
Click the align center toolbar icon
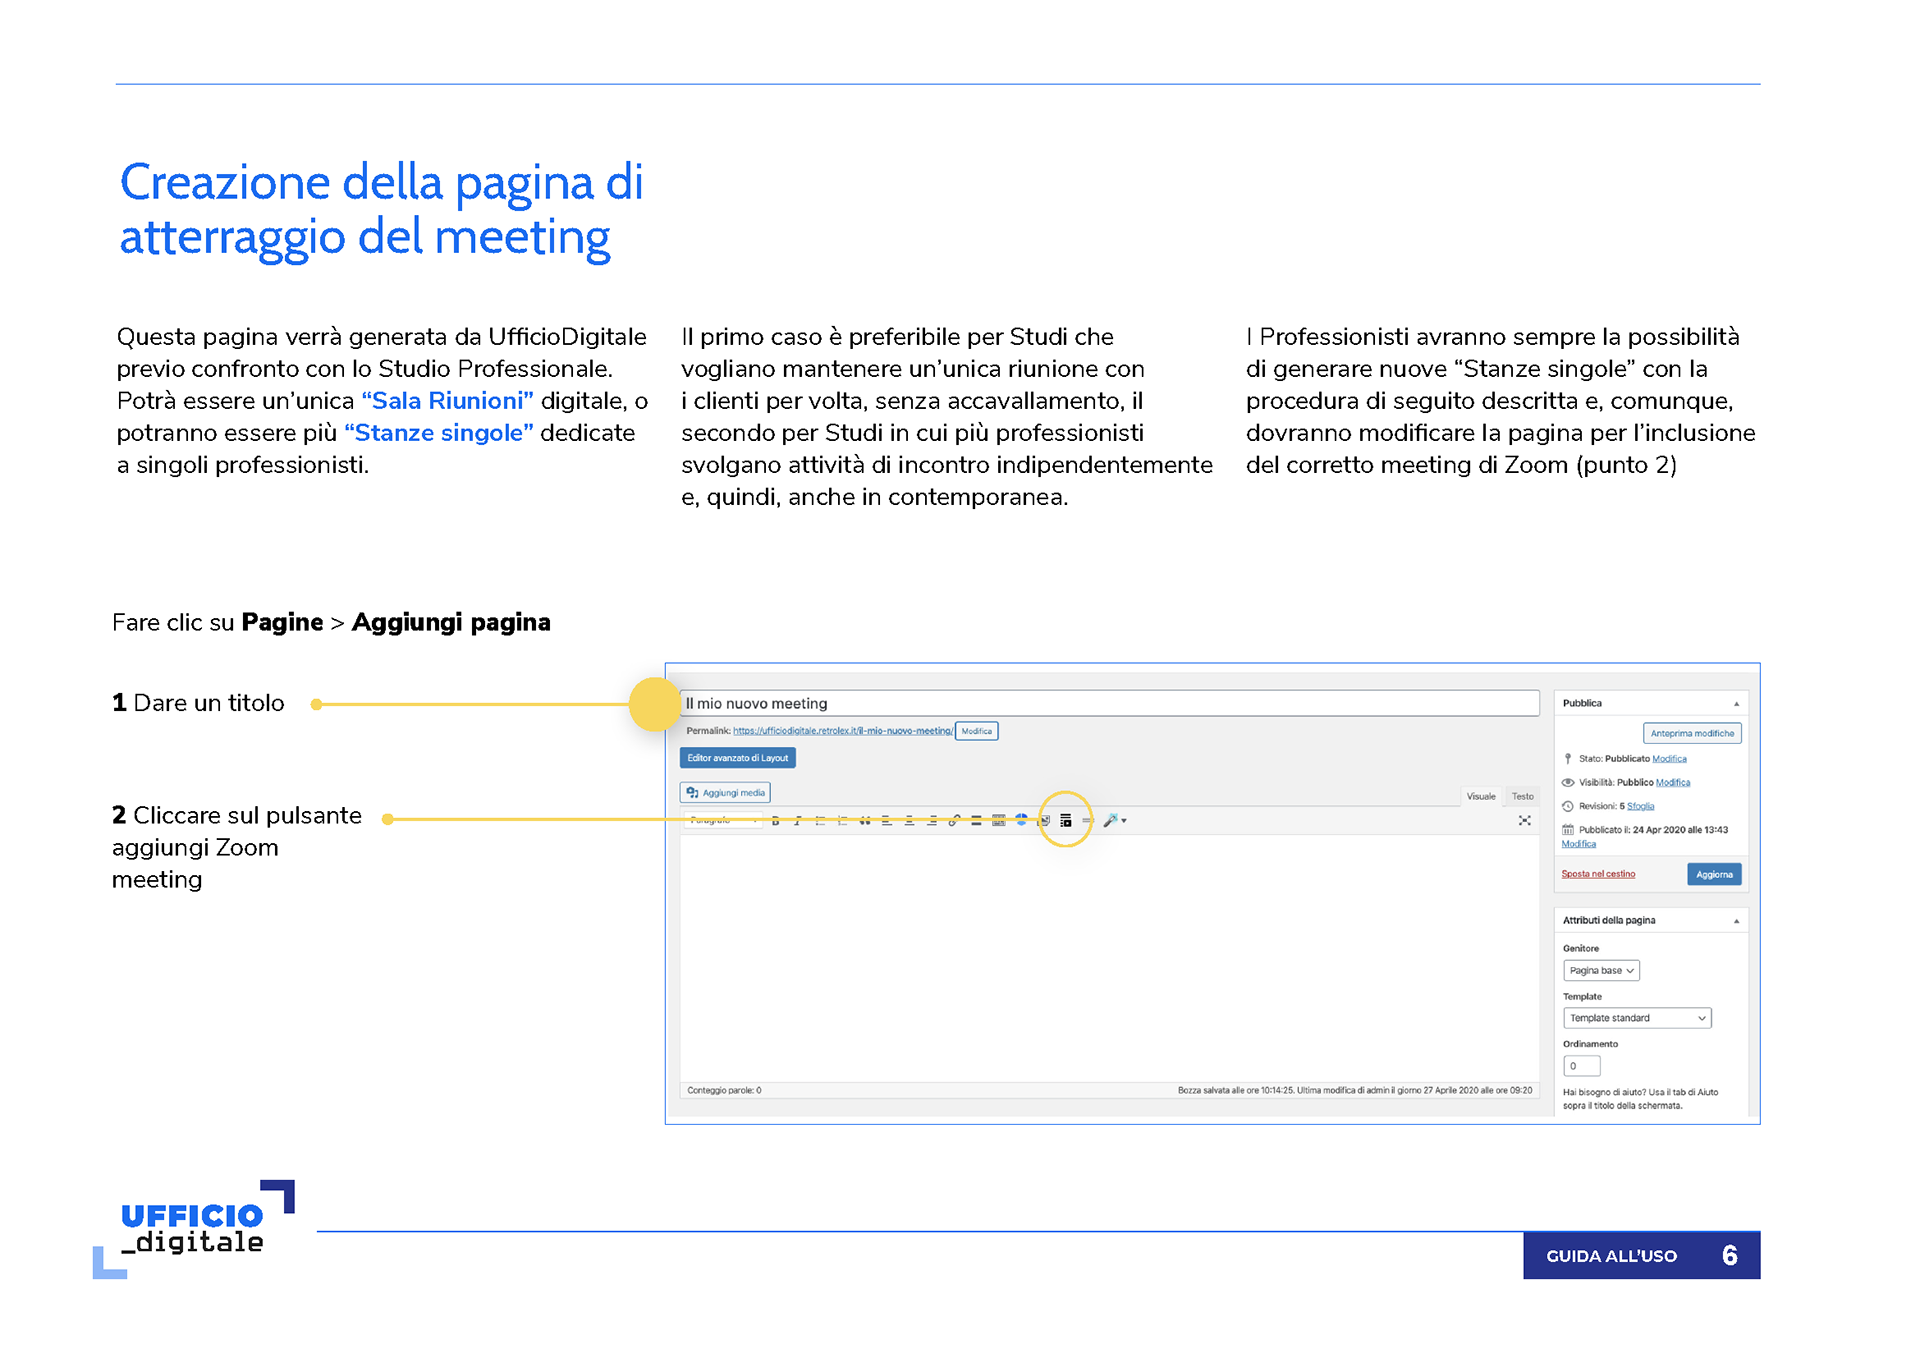(909, 821)
